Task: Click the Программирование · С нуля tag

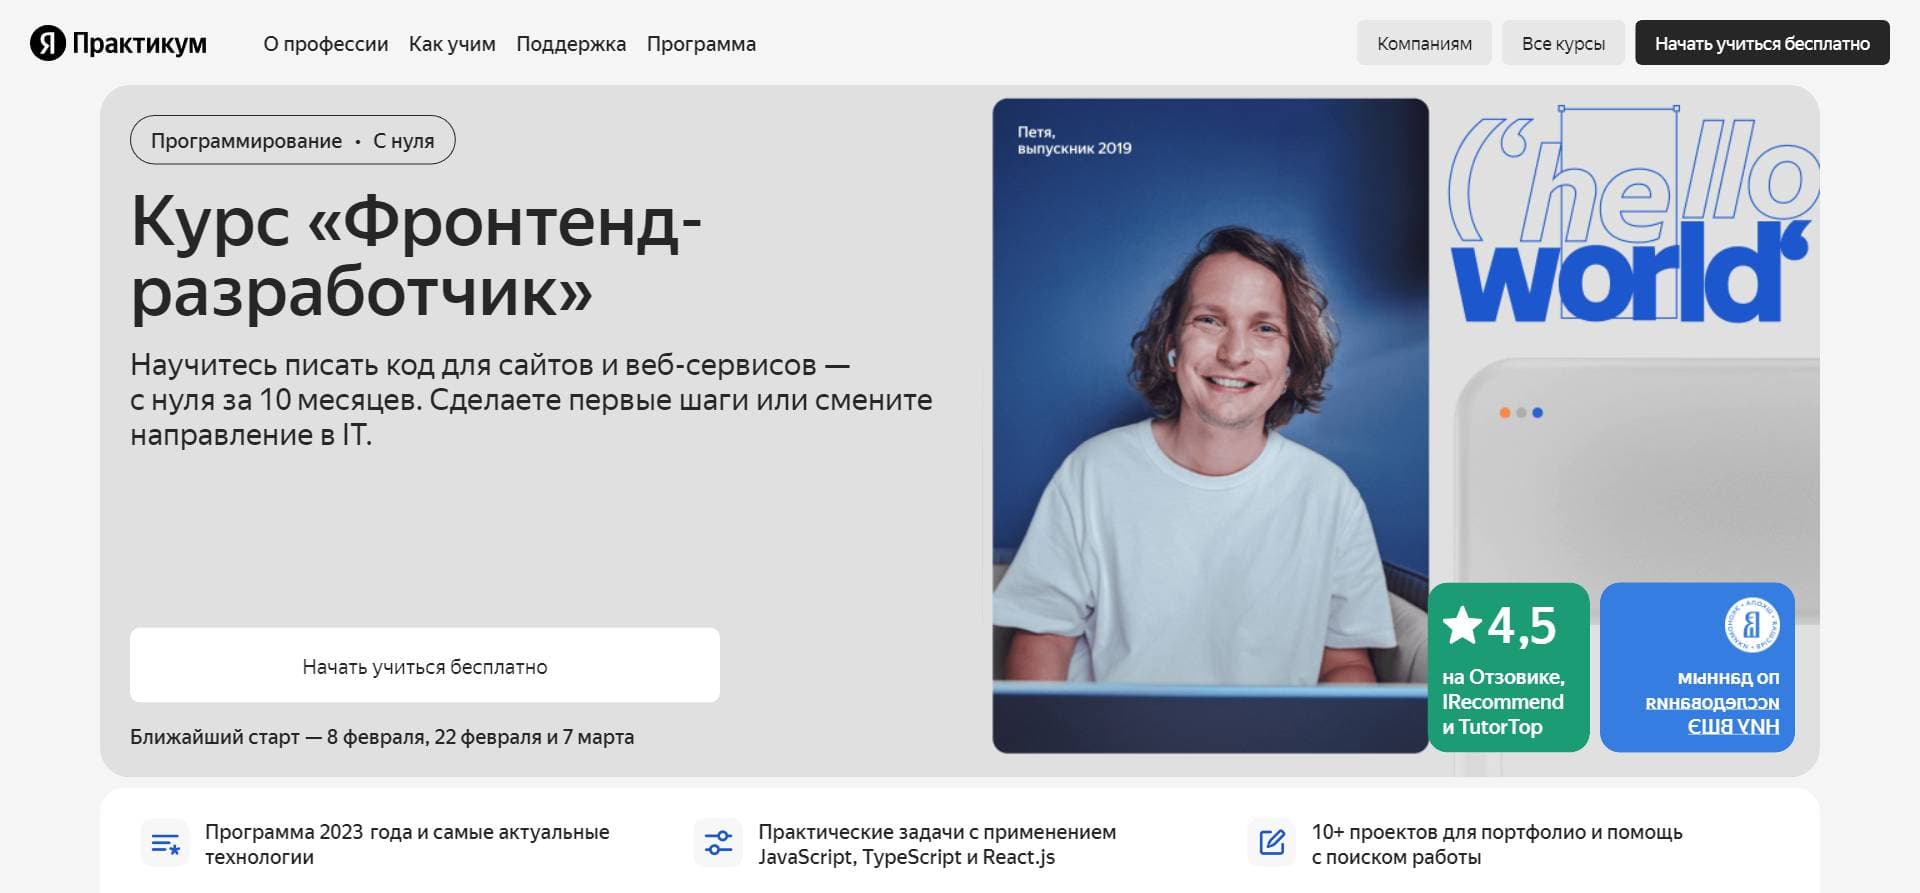Action: click(293, 140)
